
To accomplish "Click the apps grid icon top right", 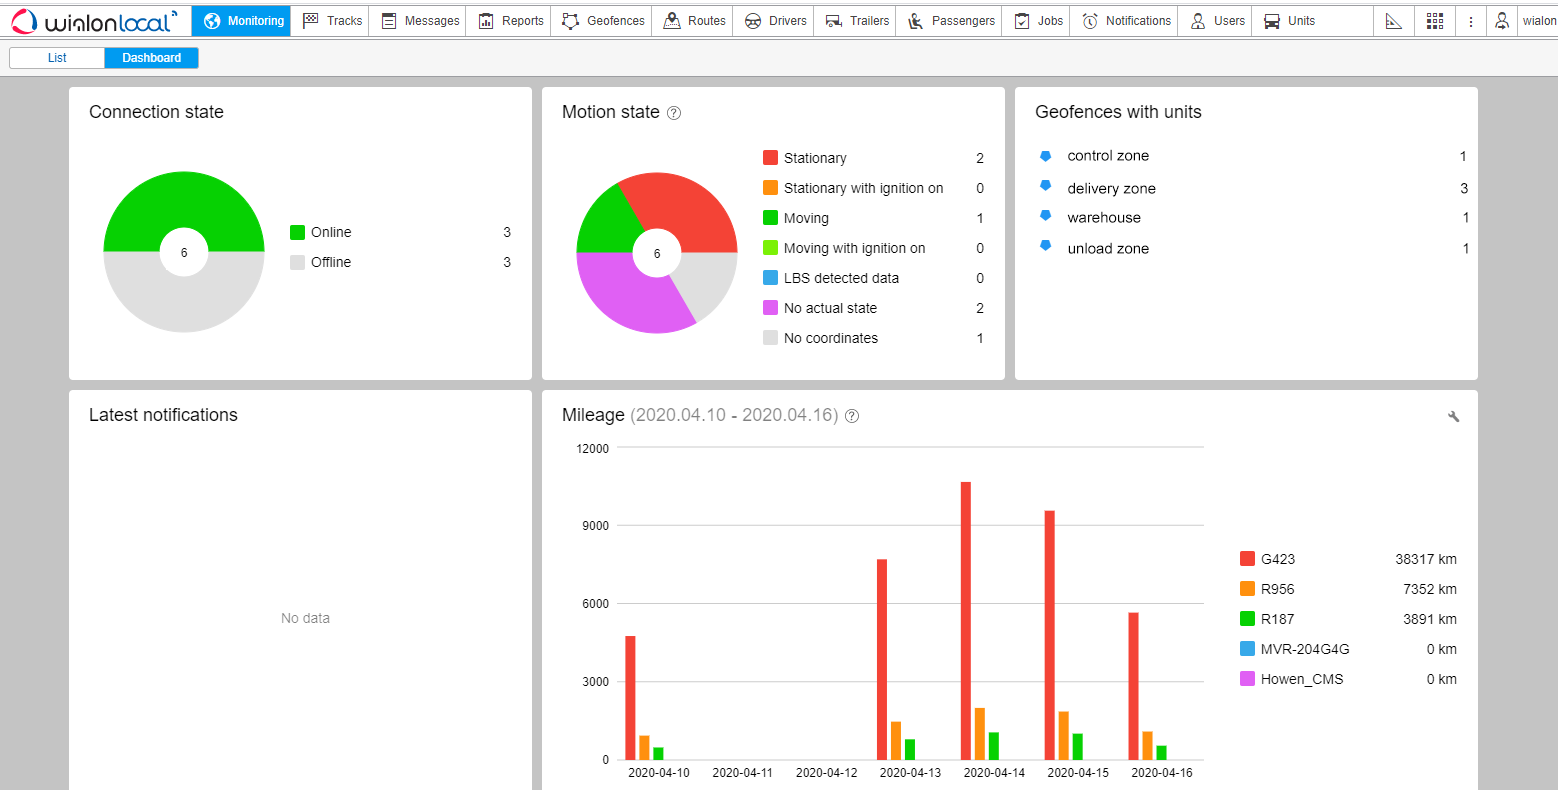I will pyautogui.click(x=1434, y=20).
